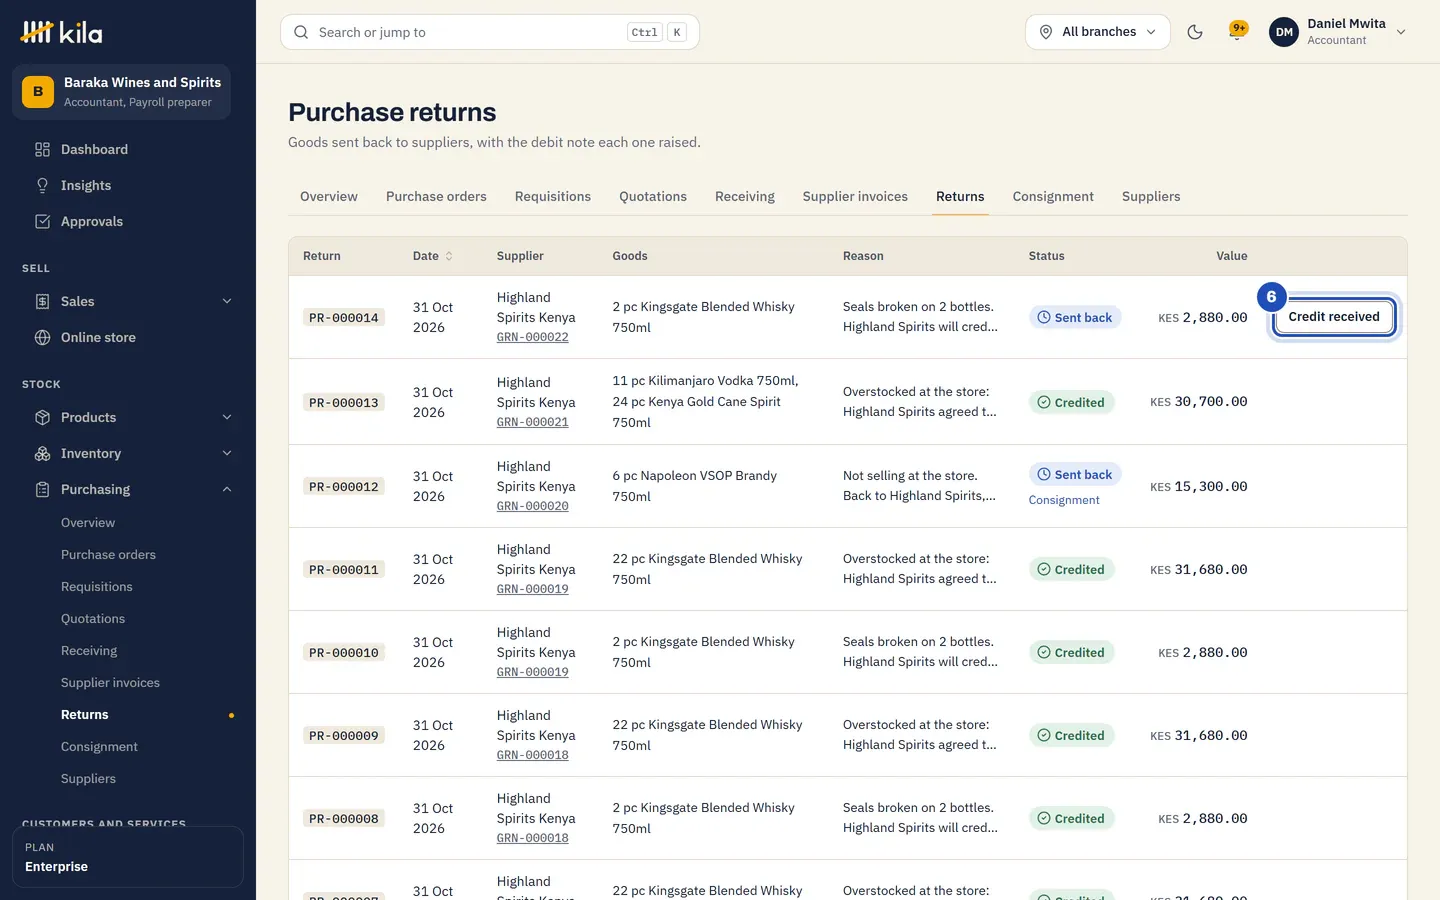Open the GRN-000021 link

(x=533, y=423)
